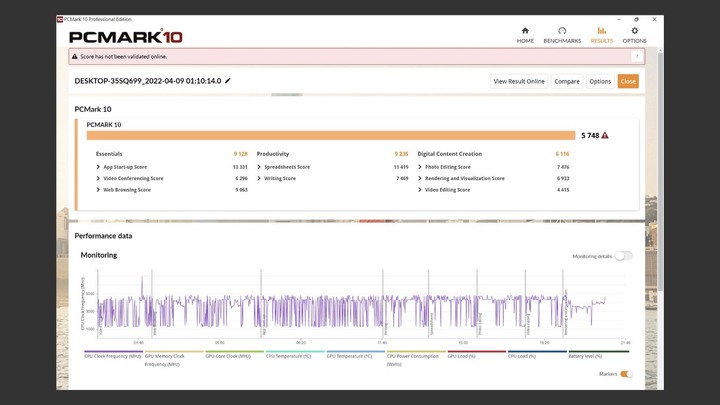720x405 pixels.
Task: Open the Benchmarks gauge icon
Action: 562,31
